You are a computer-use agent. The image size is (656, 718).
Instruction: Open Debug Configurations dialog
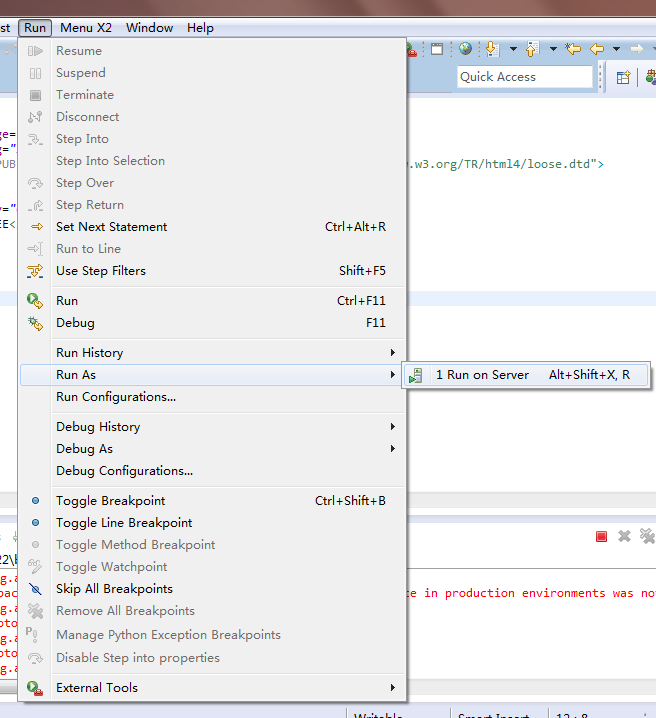(124, 471)
